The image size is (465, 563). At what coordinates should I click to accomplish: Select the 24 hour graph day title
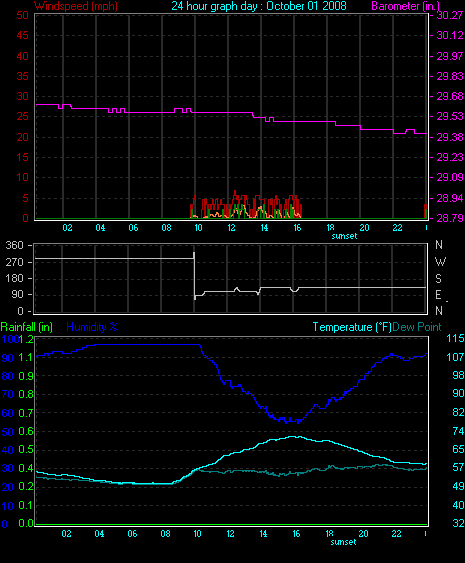click(259, 6)
